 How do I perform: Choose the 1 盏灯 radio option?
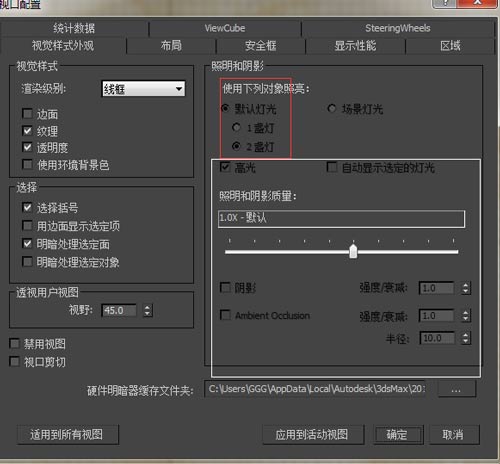point(236,127)
